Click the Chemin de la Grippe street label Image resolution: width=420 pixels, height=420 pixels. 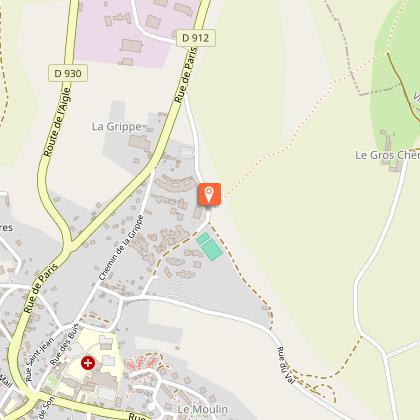pyautogui.click(x=121, y=248)
